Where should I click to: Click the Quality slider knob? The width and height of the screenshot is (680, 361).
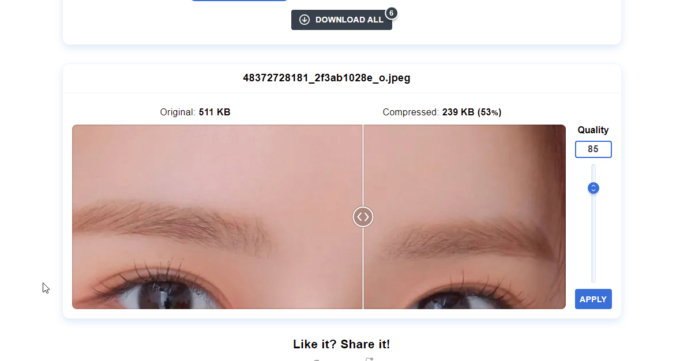coord(593,188)
